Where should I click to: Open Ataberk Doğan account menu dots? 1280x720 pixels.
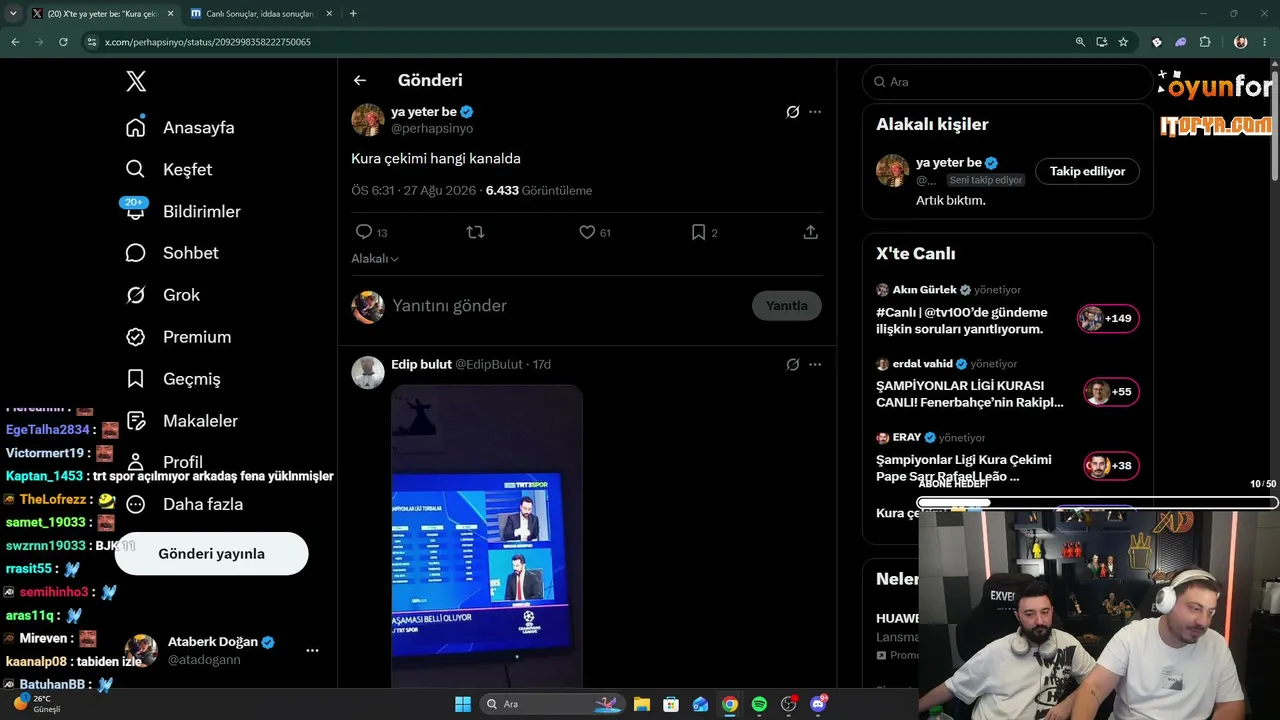pos(312,650)
